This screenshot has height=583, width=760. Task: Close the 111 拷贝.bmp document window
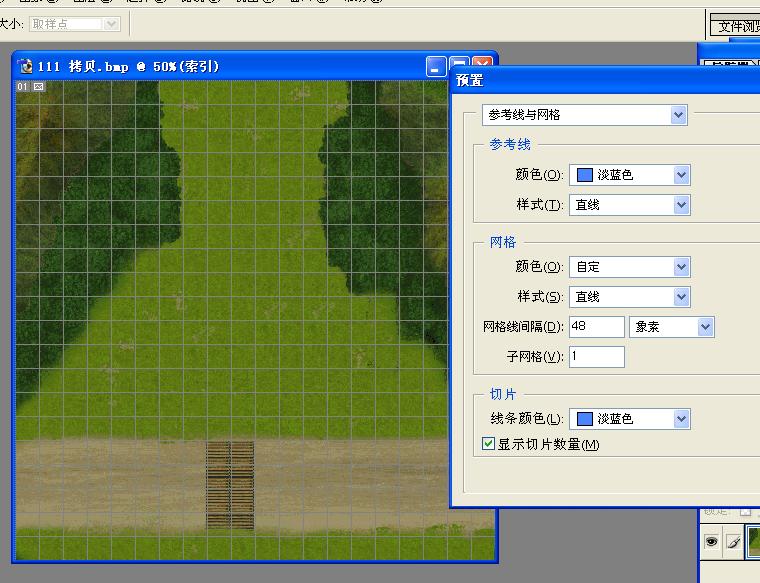click(x=482, y=67)
